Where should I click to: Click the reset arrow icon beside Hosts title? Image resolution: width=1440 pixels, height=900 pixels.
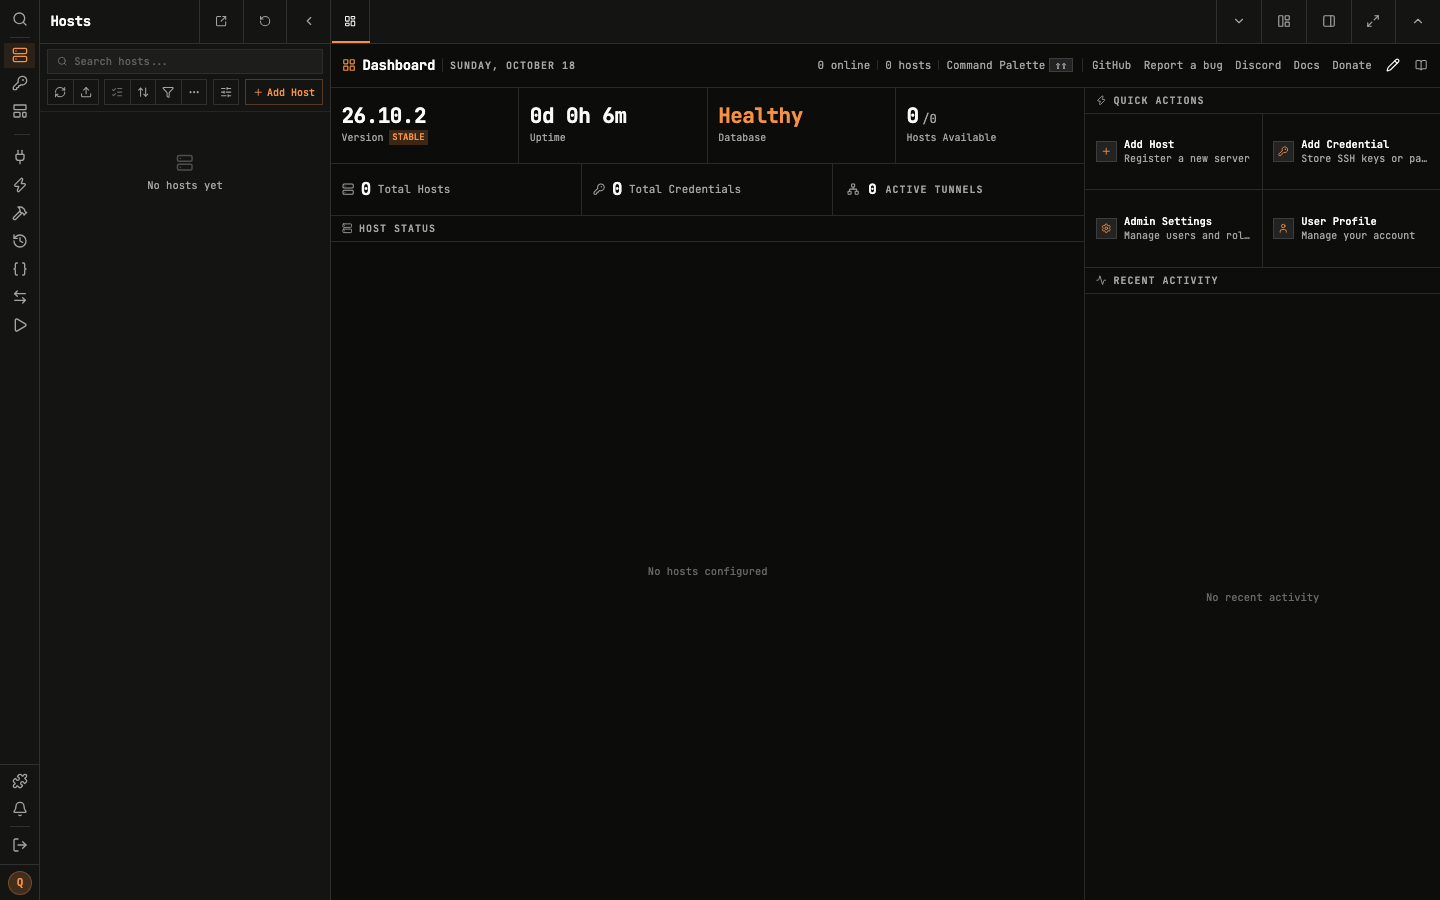coord(265,21)
